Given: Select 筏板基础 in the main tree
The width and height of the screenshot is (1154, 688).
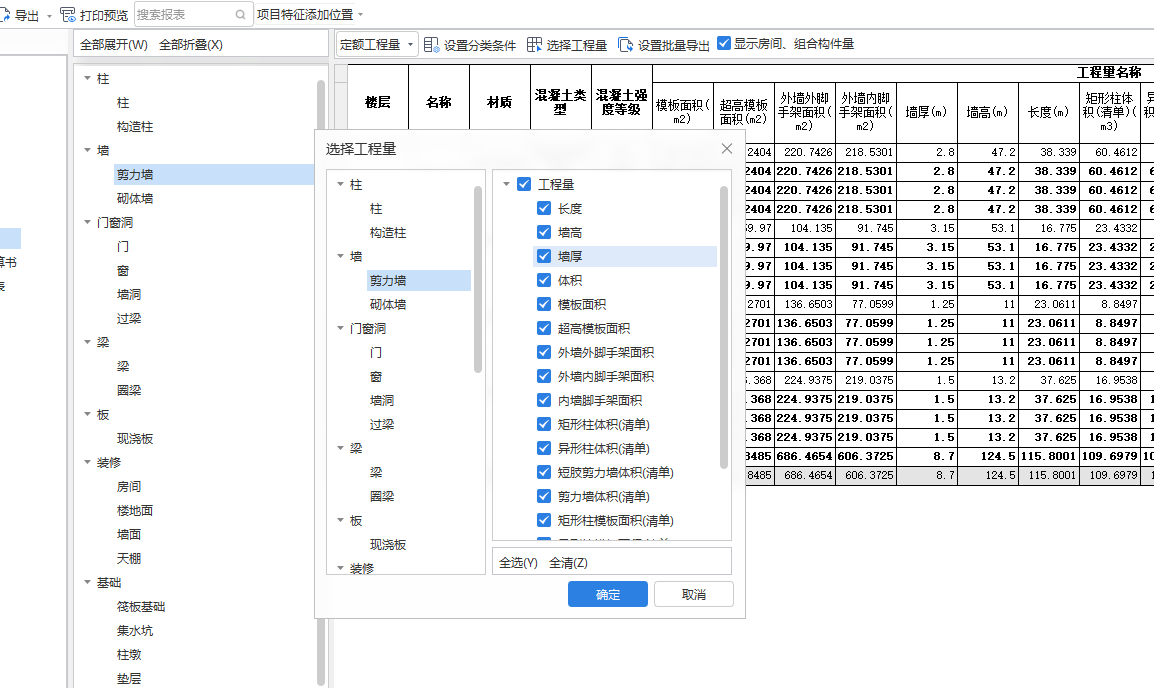Looking at the screenshot, I should click(141, 606).
